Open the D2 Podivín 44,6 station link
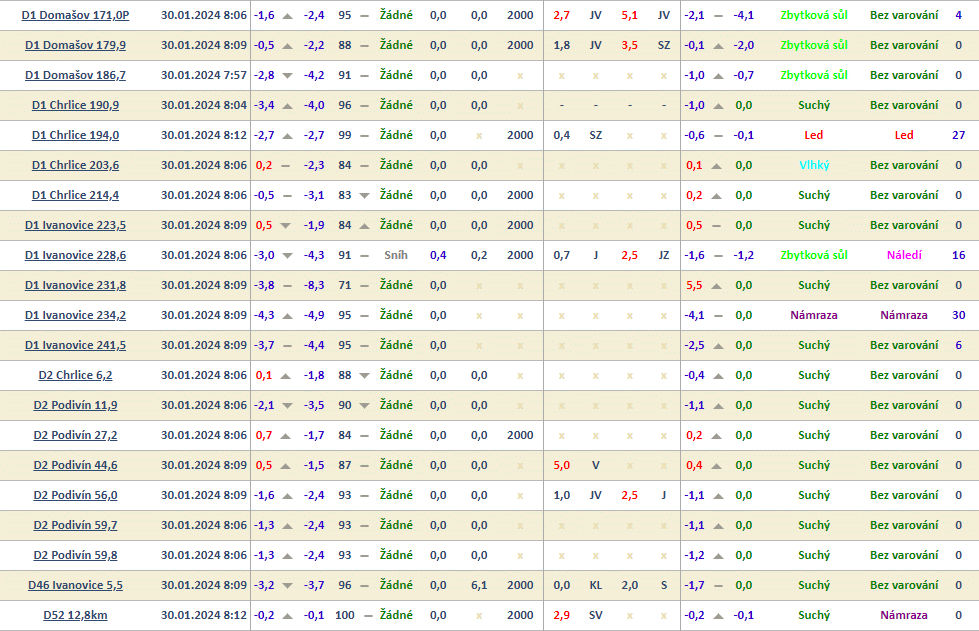 (75, 466)
